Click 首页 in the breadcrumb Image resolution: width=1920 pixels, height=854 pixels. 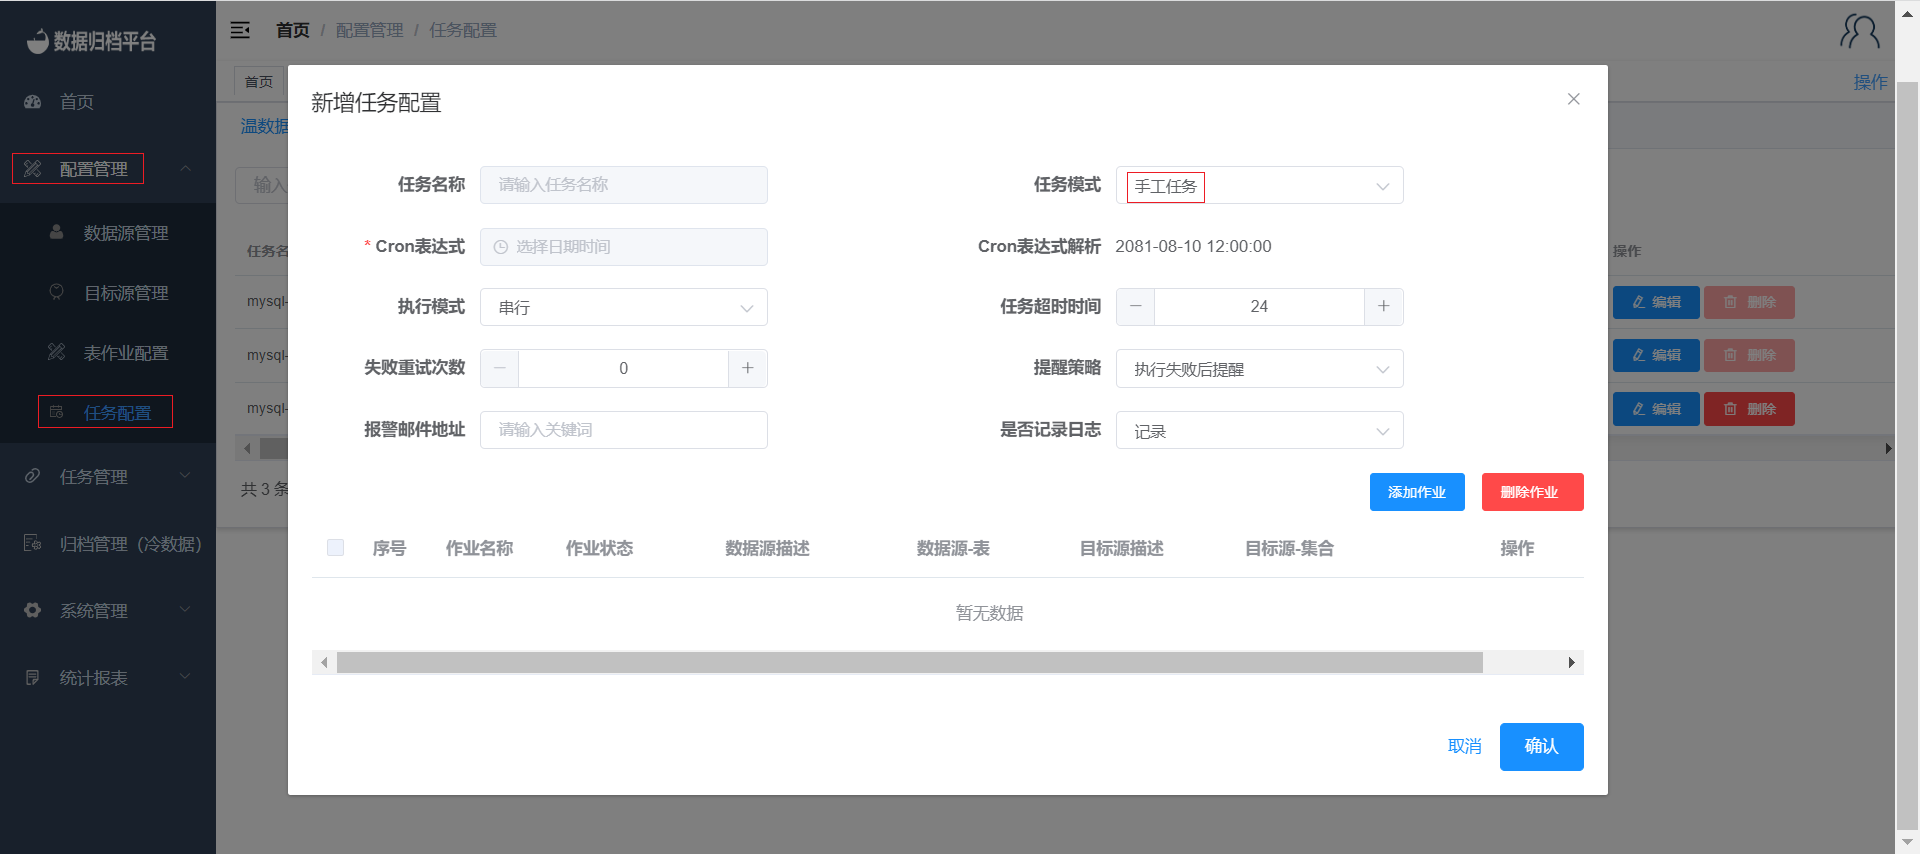coord(293,30)
